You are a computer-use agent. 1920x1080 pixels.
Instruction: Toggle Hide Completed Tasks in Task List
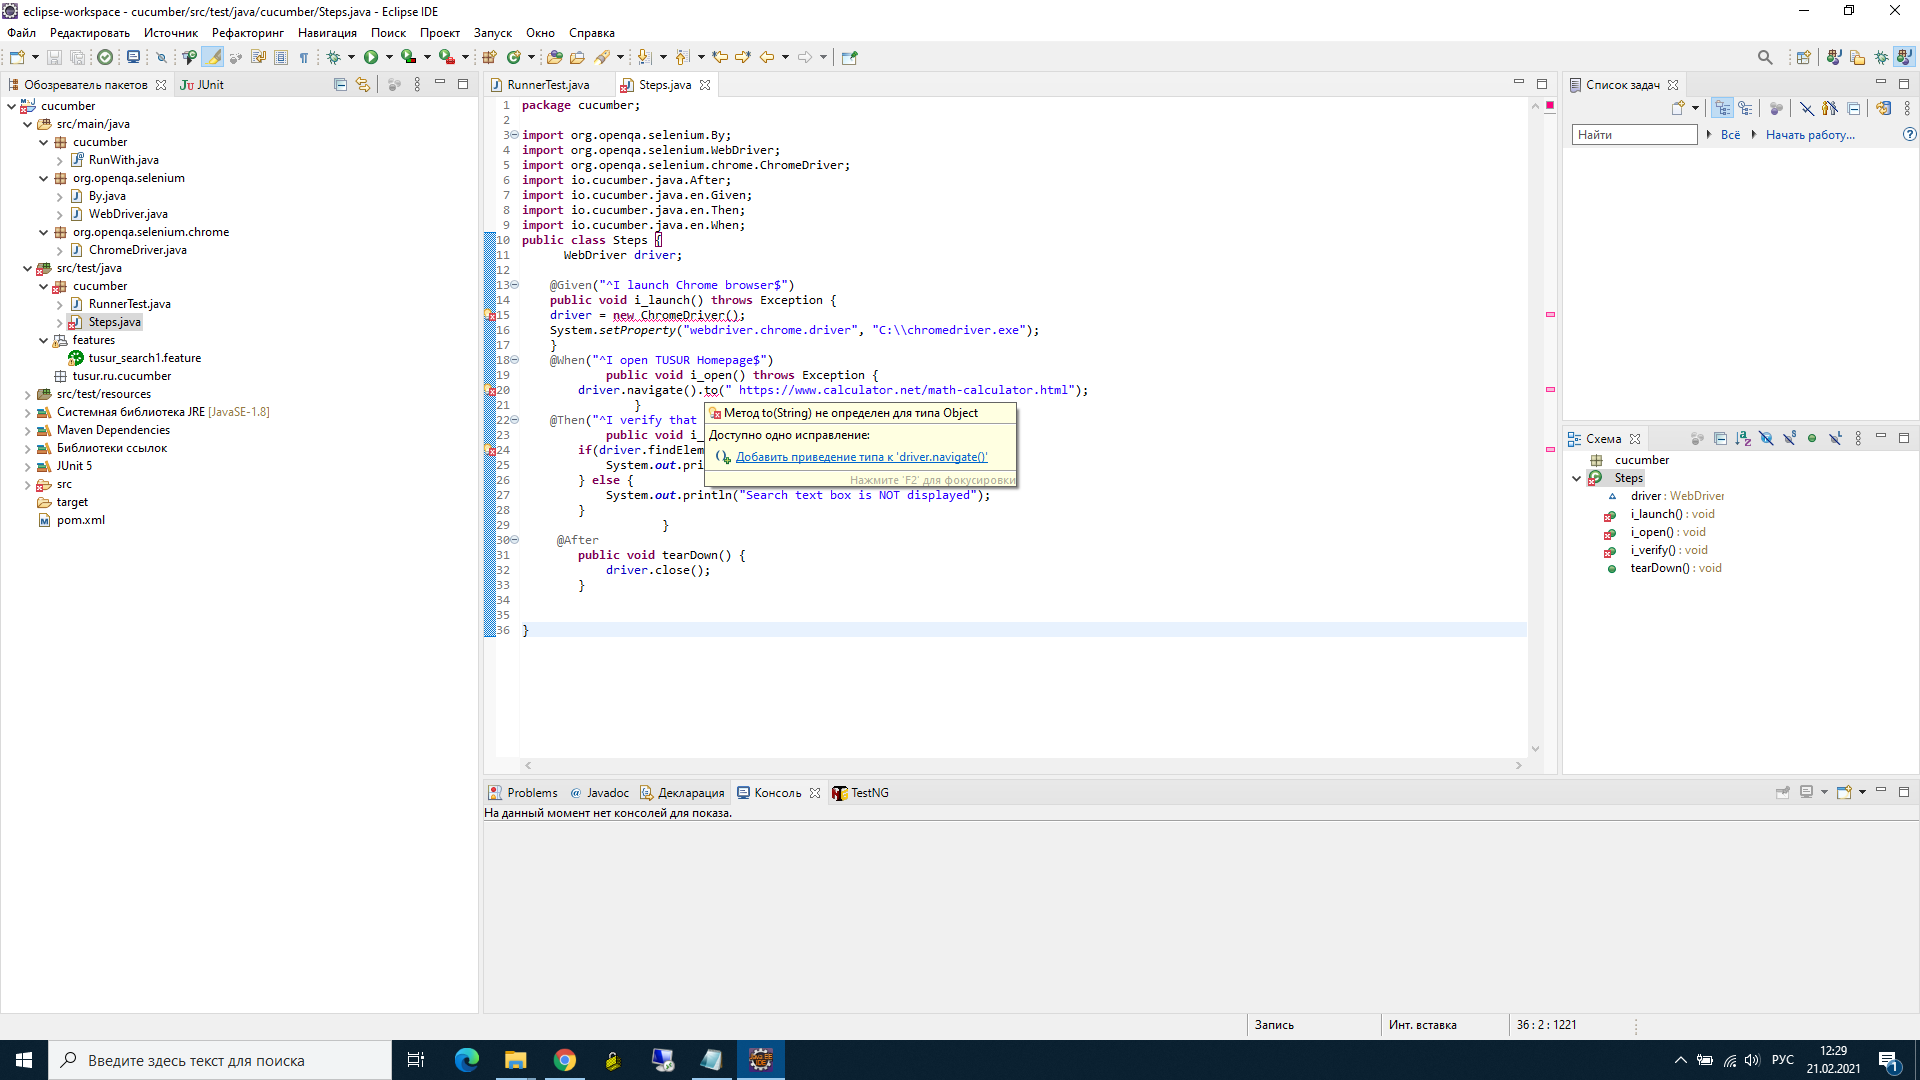click(1806, 108)
